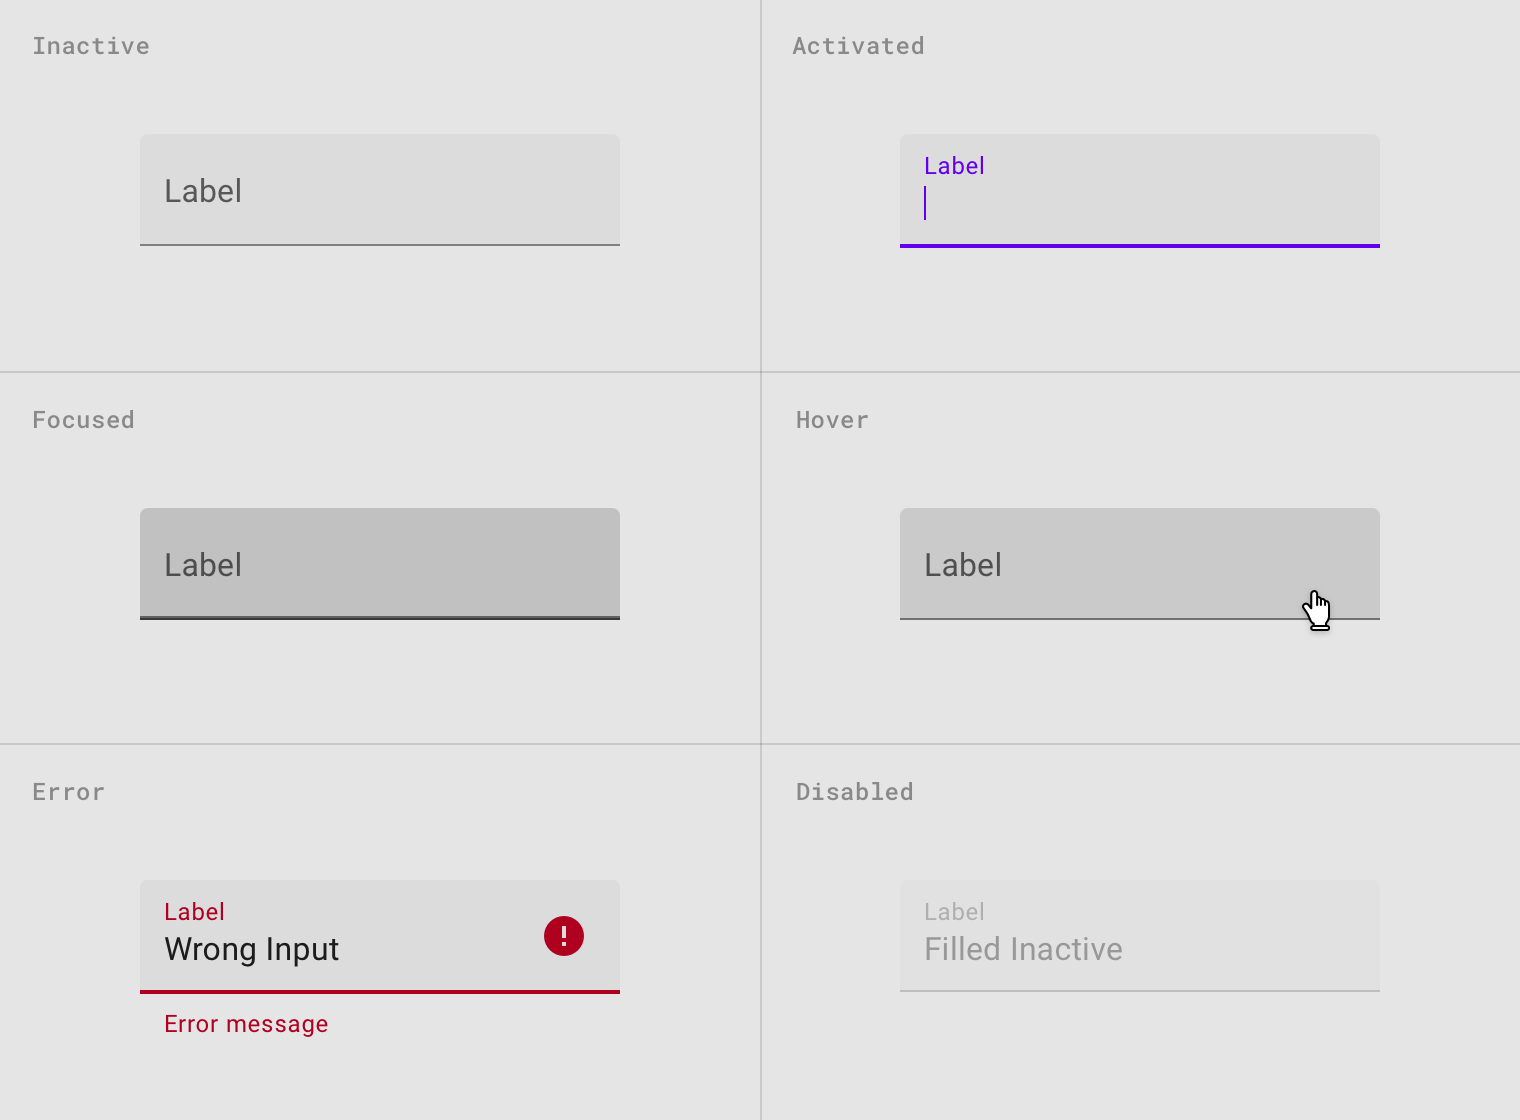Click the Hover state Label field
The width and height of the screenshot is (1520, 1120).
tap(1140, 564)
